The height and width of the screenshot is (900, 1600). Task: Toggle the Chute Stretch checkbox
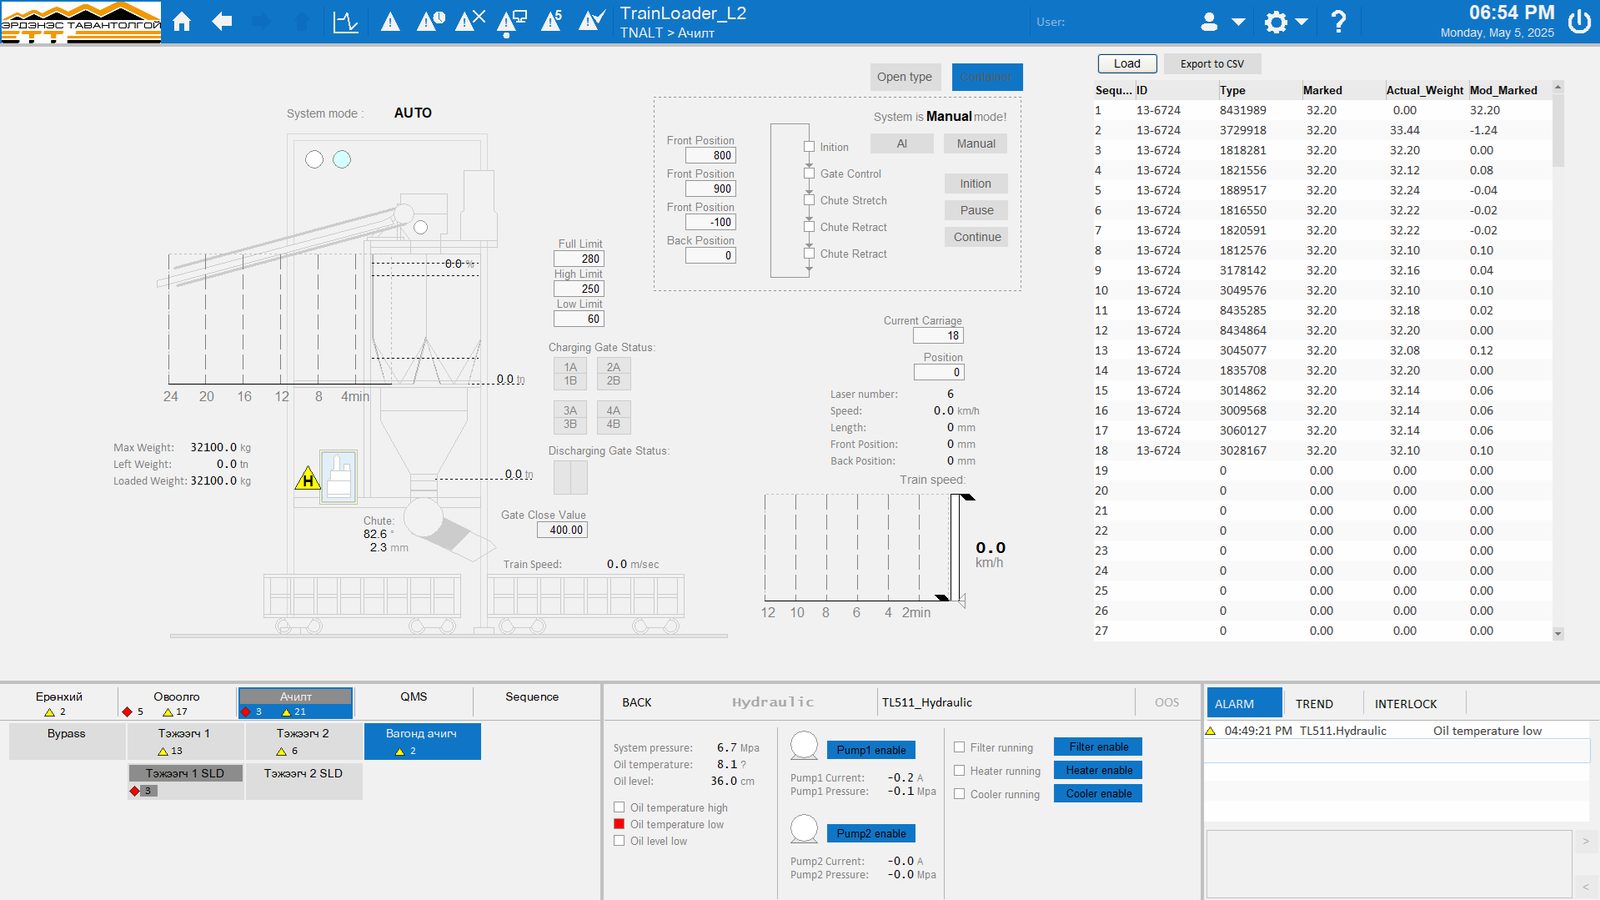click(810, 200)
